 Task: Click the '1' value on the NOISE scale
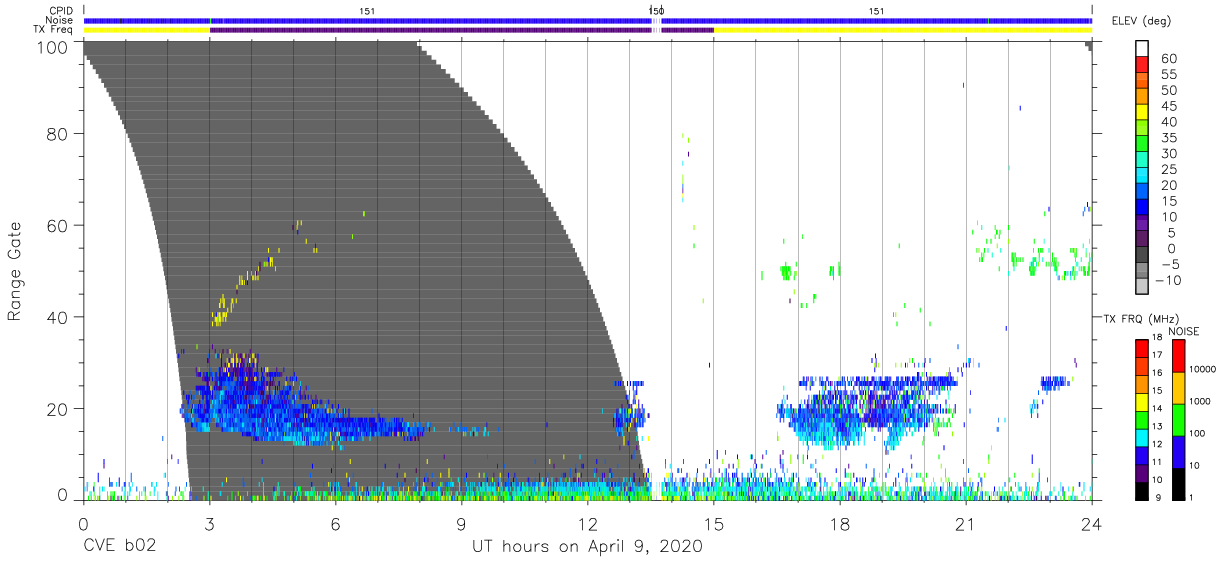[x=1192, y=496]
